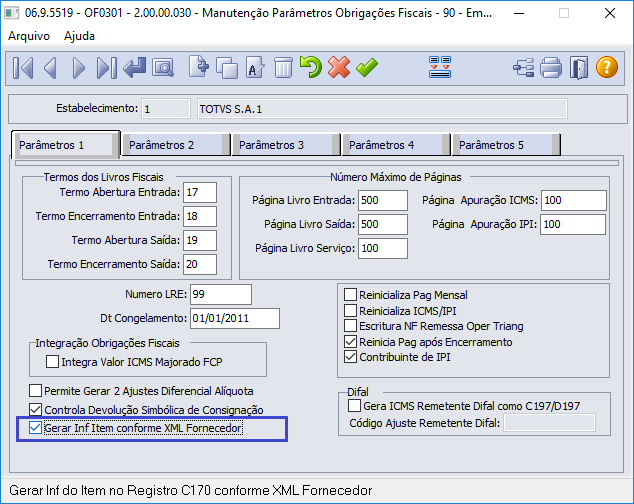634x504 pixels.
Task: Click the modify record icon with letter A
Action: (255, 68)
